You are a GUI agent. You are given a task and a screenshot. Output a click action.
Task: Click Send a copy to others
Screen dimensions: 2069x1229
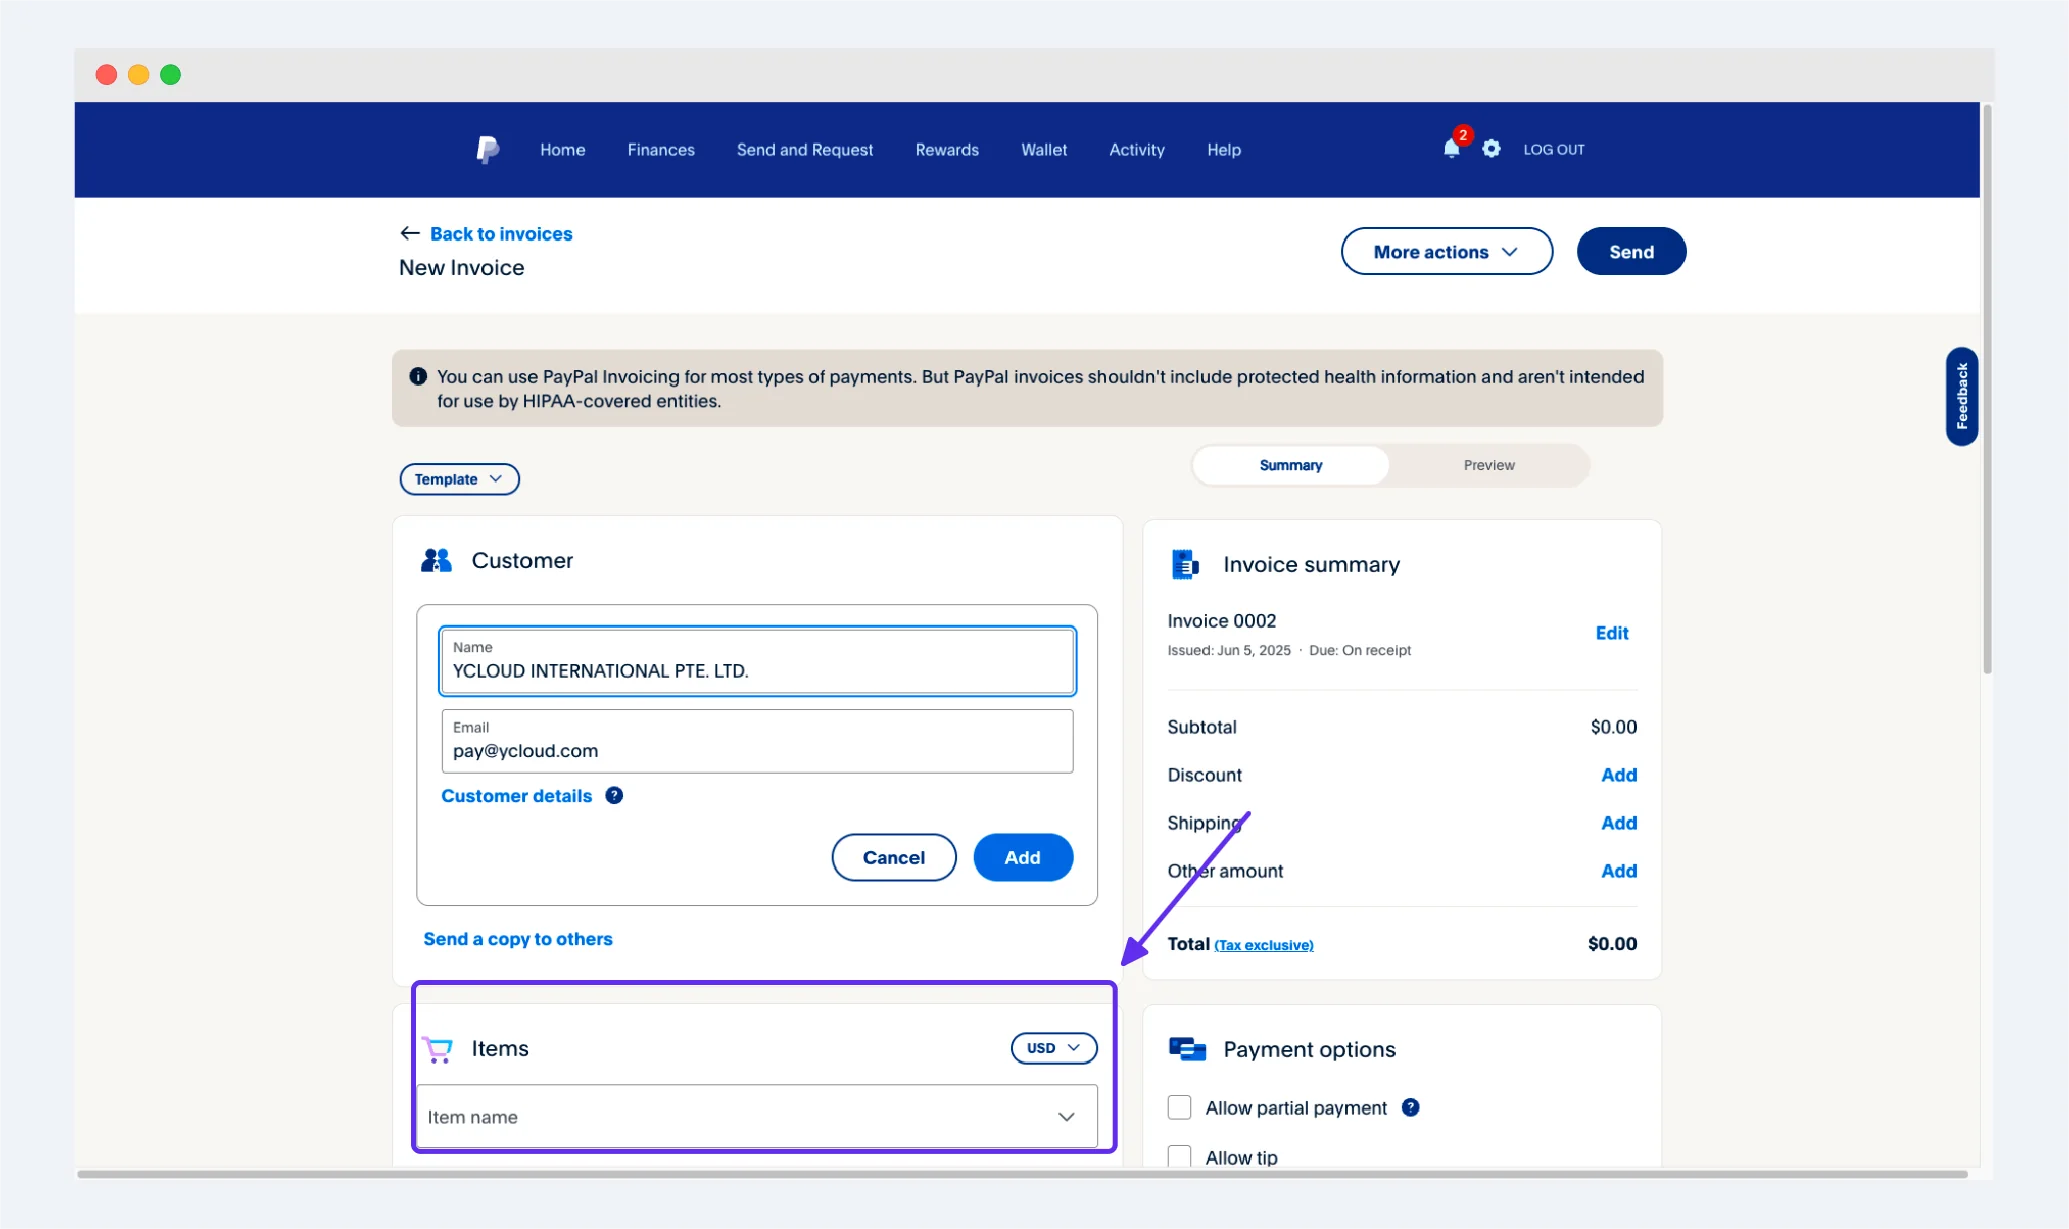pyautogui.click(x=517, y=939)
